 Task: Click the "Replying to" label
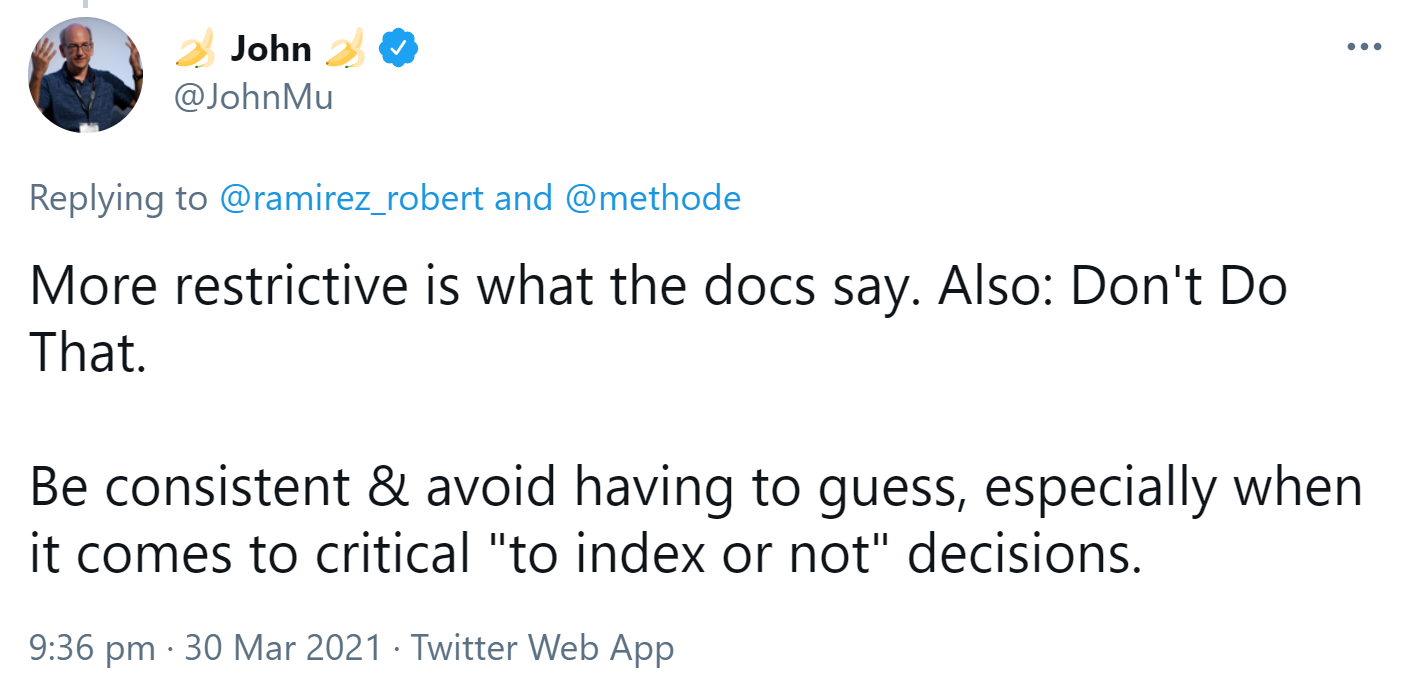pos(118,198)
